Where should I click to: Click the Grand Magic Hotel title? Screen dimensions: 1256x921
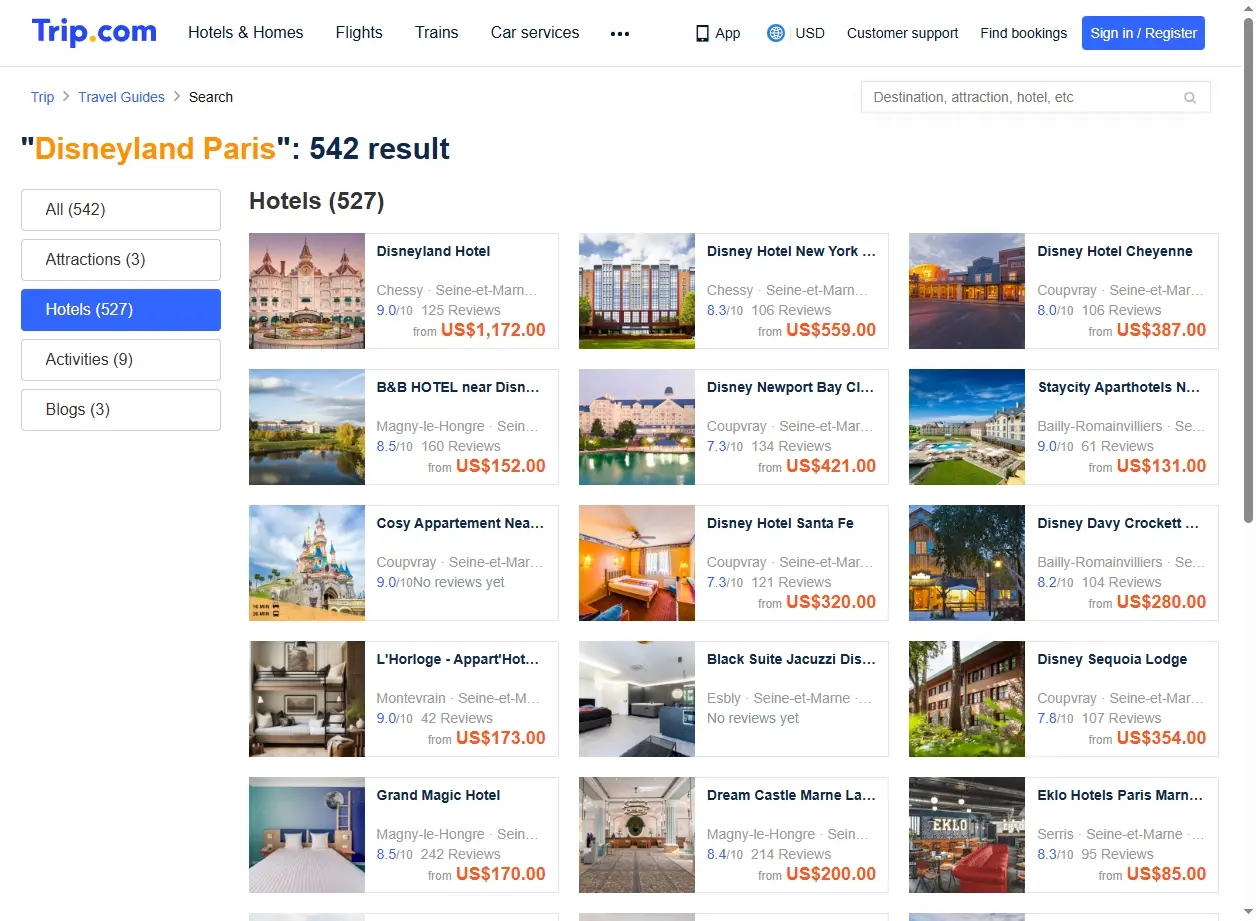pos(438,796)
